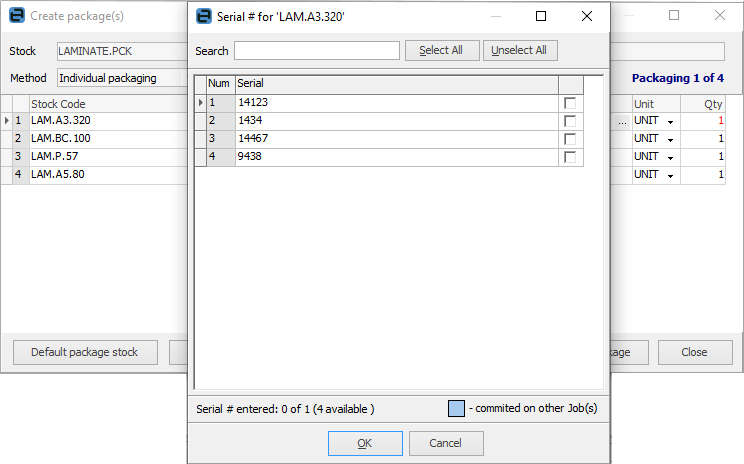The width and height of the screenshot is (744, 464).
Task: Click row indicator arrow of serial row 1
Action: tap(200, 103)
